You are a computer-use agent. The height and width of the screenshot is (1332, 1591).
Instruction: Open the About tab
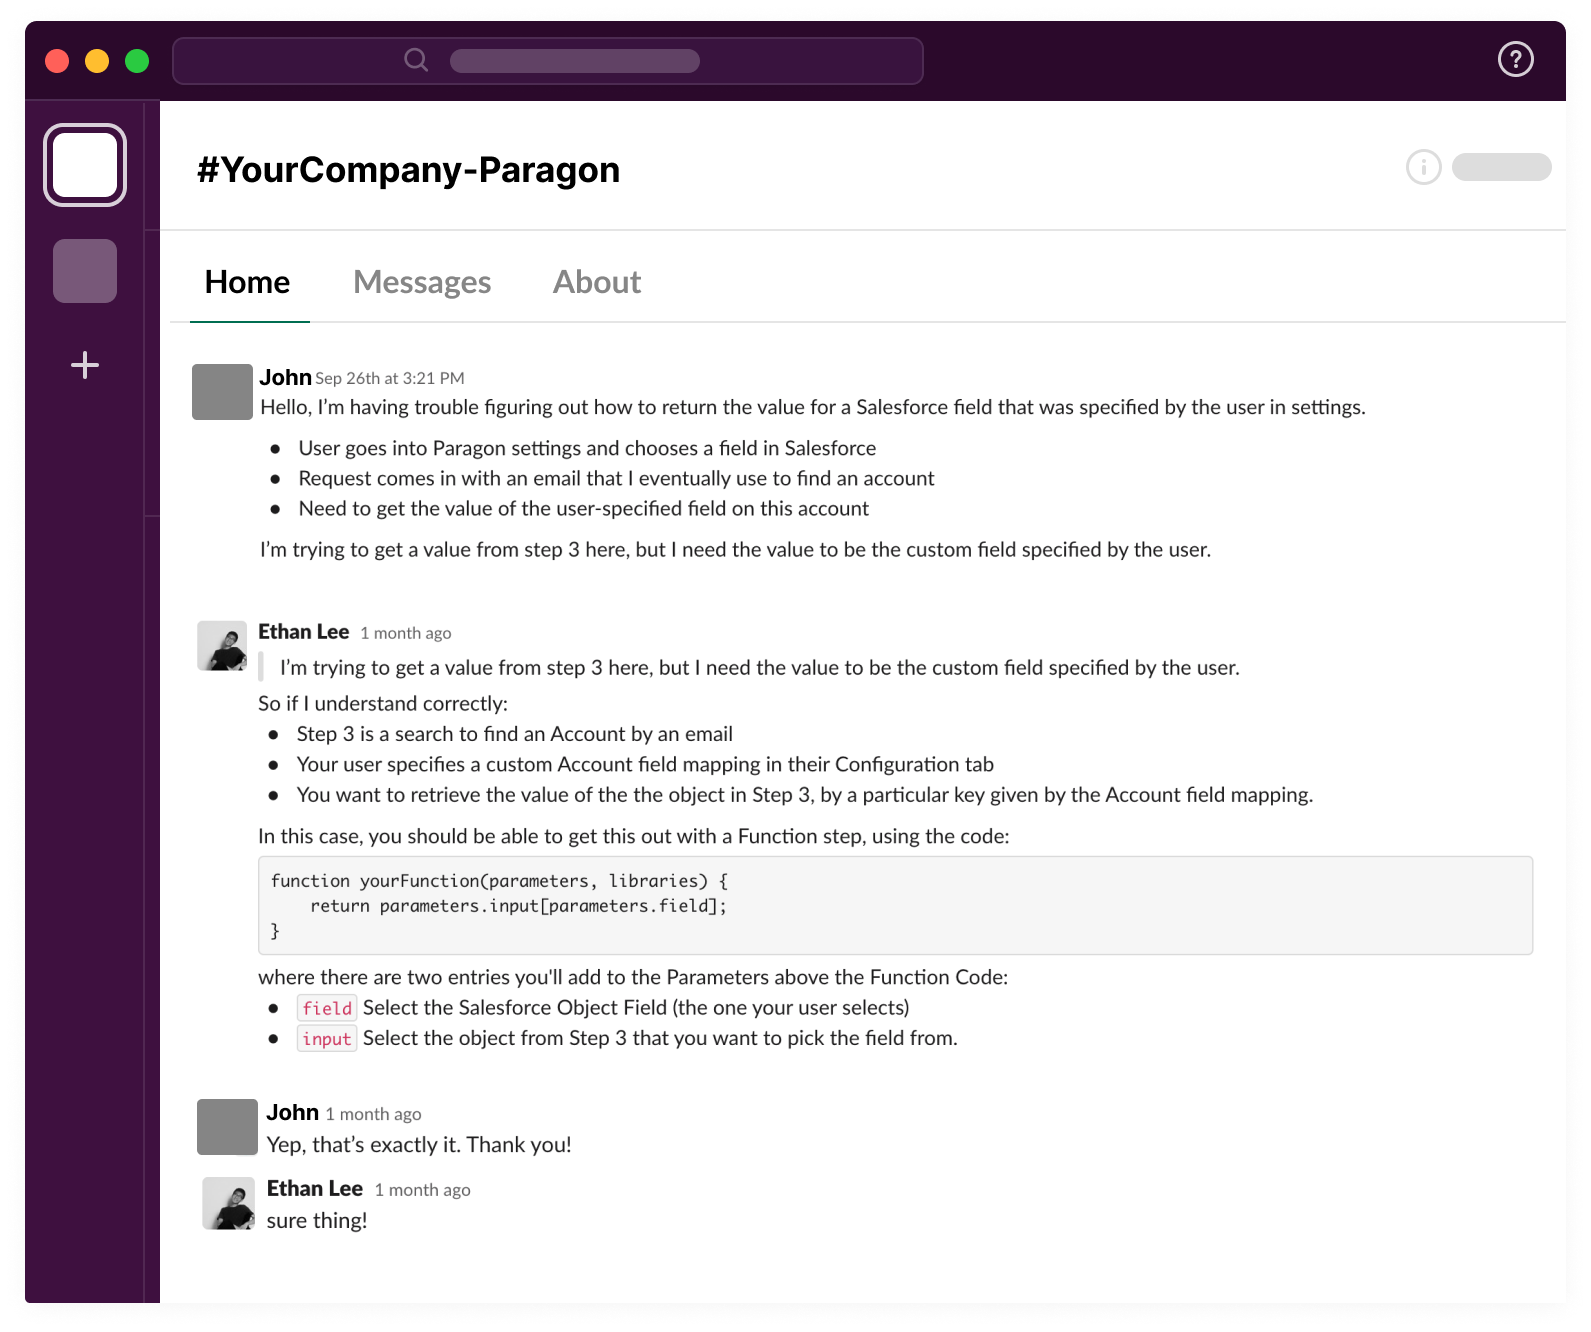[x=597, y=282]
